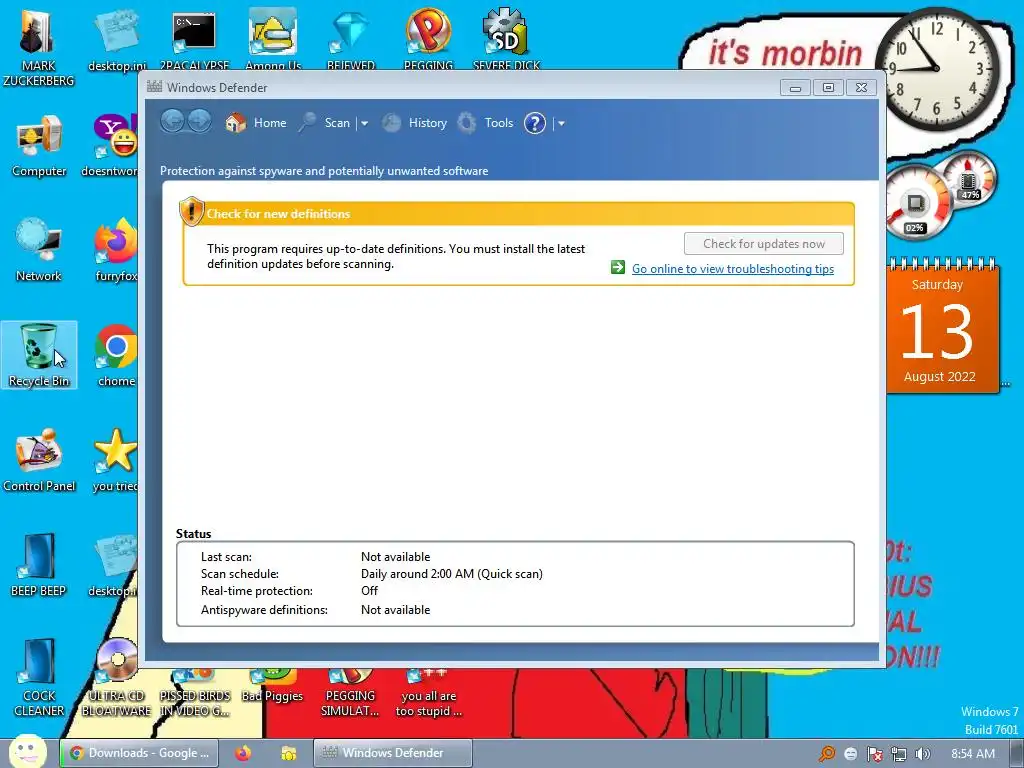Click the Windows Defender title bar icon
Image resolution: width=1024 pixels, height=768 pixels.
[x=155, y=87]
